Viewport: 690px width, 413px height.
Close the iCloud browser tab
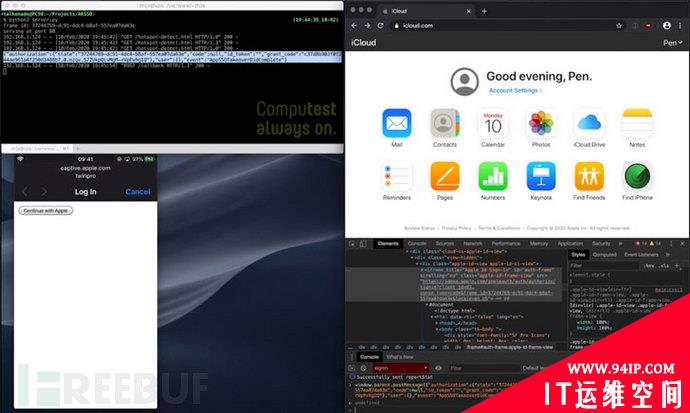tap(468, 11)
